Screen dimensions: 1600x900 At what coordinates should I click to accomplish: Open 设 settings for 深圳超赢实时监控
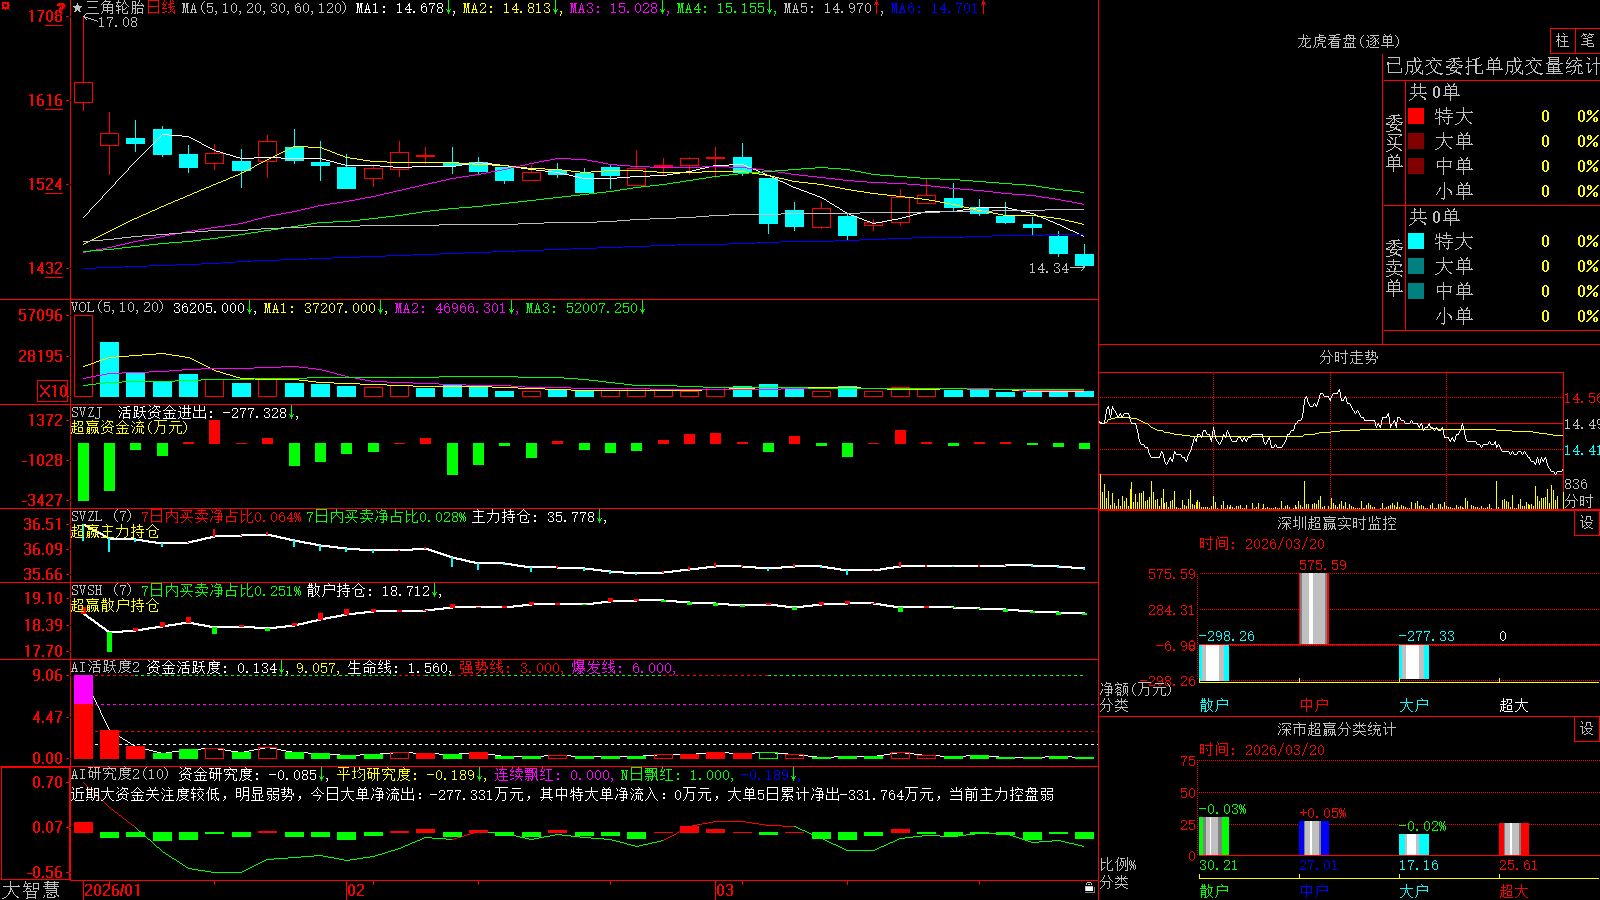(1587, 523)
